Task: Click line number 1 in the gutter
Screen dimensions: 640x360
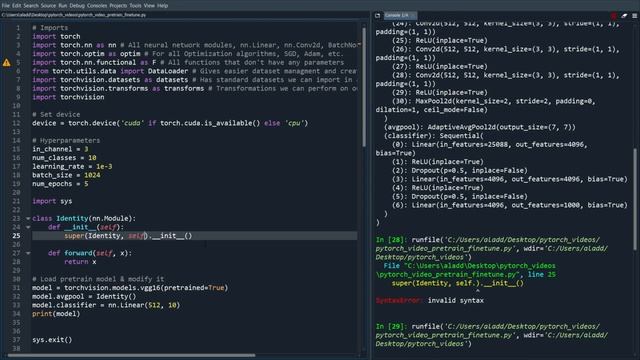Action: (x=18, y=28)
